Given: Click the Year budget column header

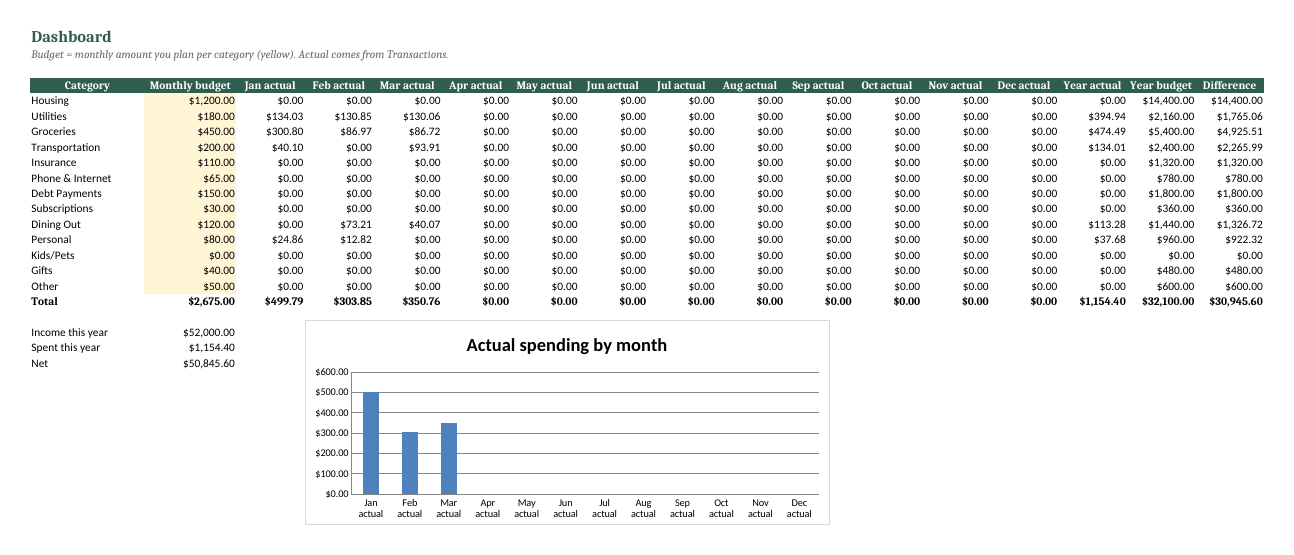Looking at the screenshot, I should pos(1161,85).
